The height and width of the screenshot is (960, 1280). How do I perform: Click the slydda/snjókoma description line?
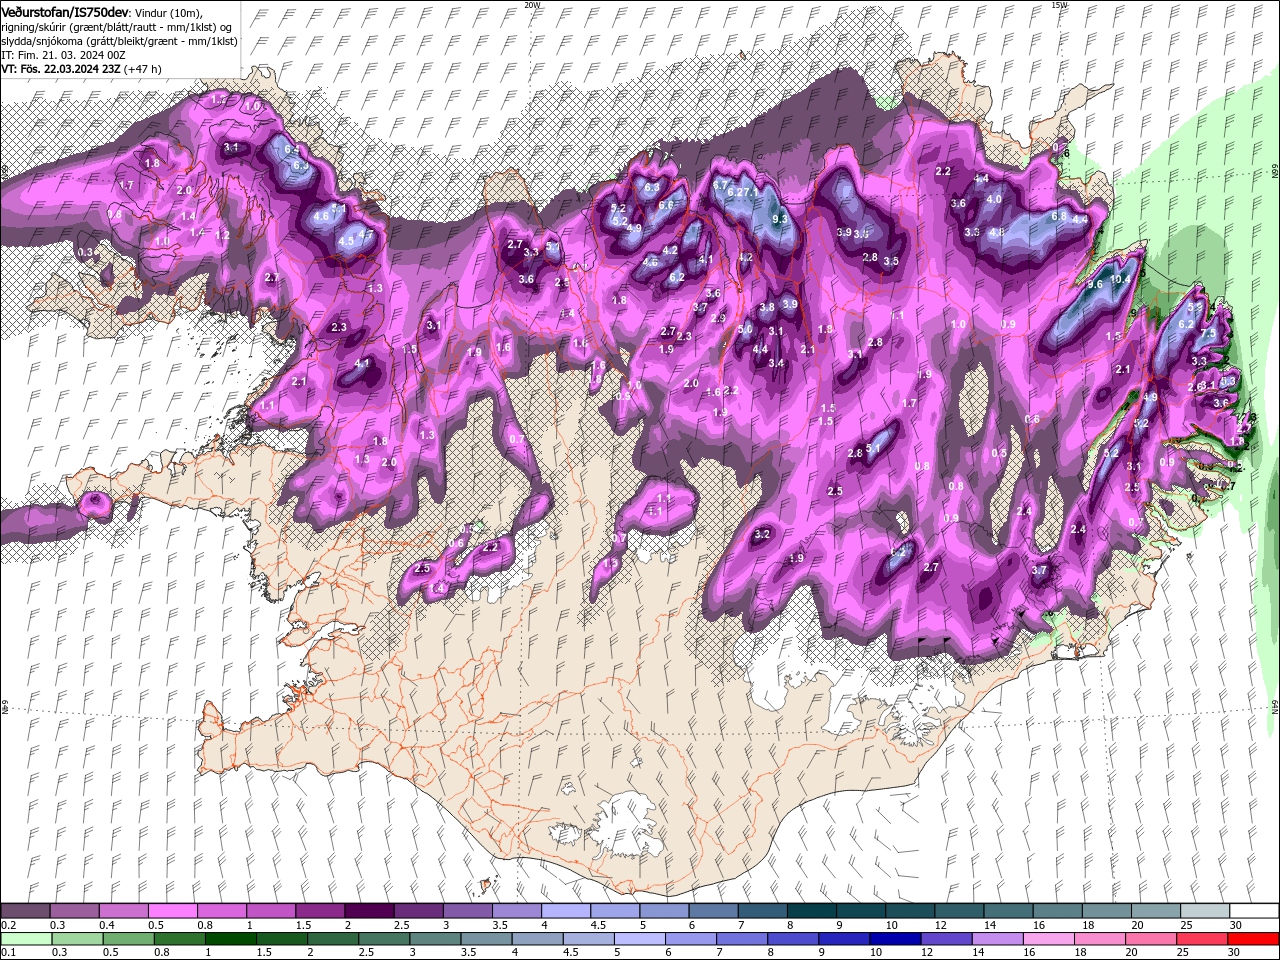click(119, 40)
